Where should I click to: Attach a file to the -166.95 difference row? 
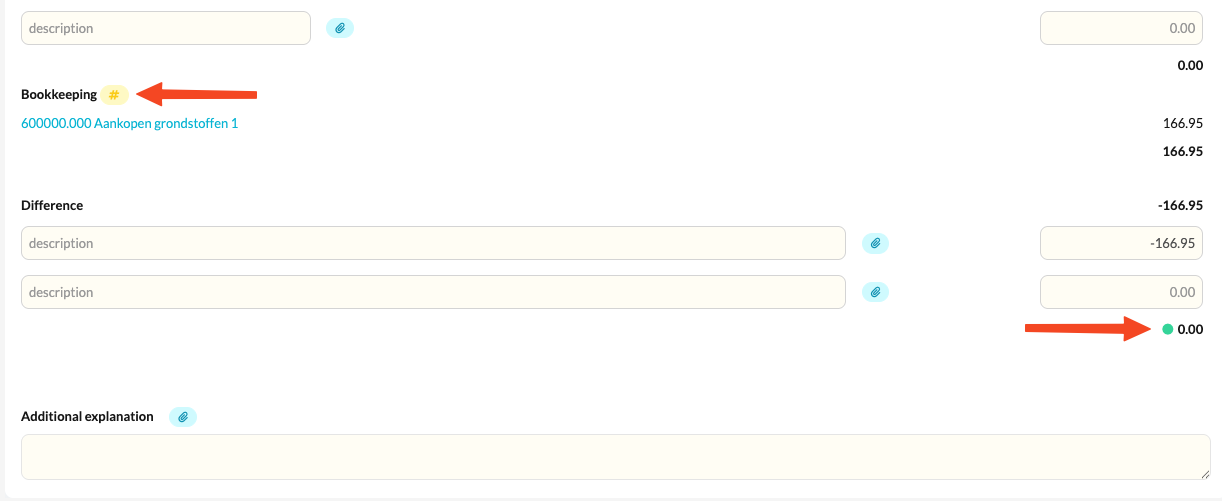pos(875,243)
